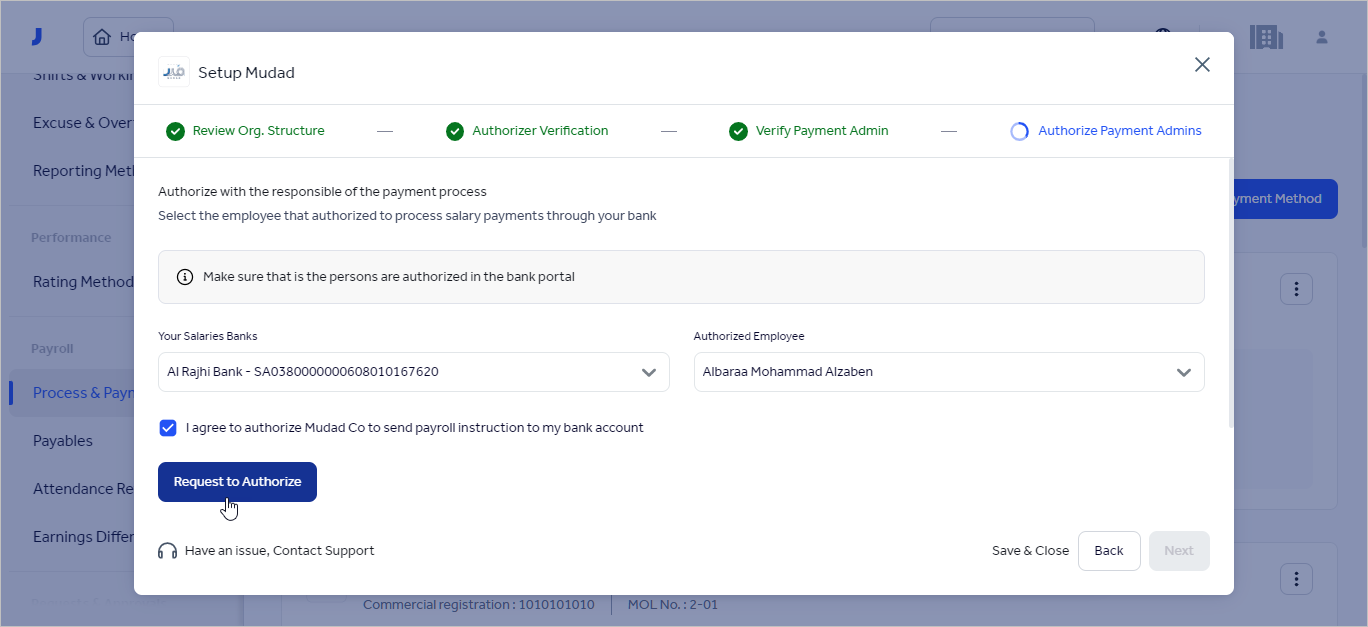Click Save & Close
1368x627 pixels.
click(1030, 550)
